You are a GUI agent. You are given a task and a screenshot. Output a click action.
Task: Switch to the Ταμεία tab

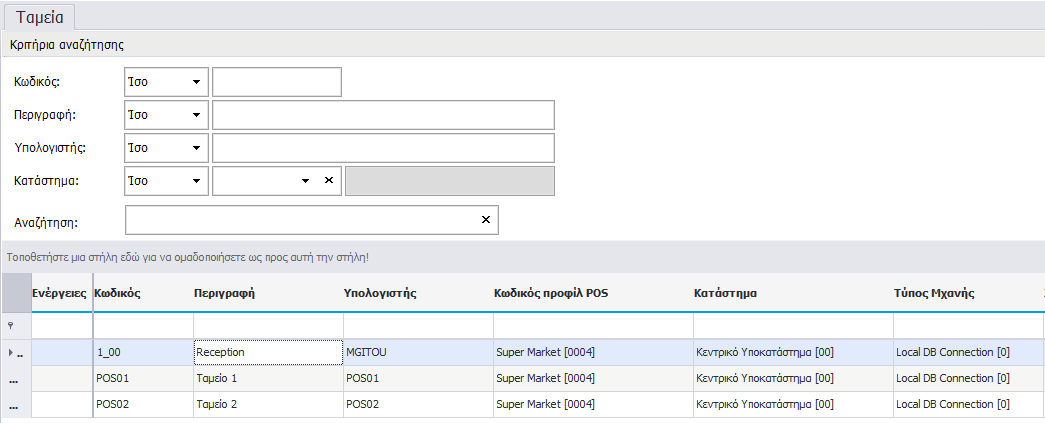40,17
